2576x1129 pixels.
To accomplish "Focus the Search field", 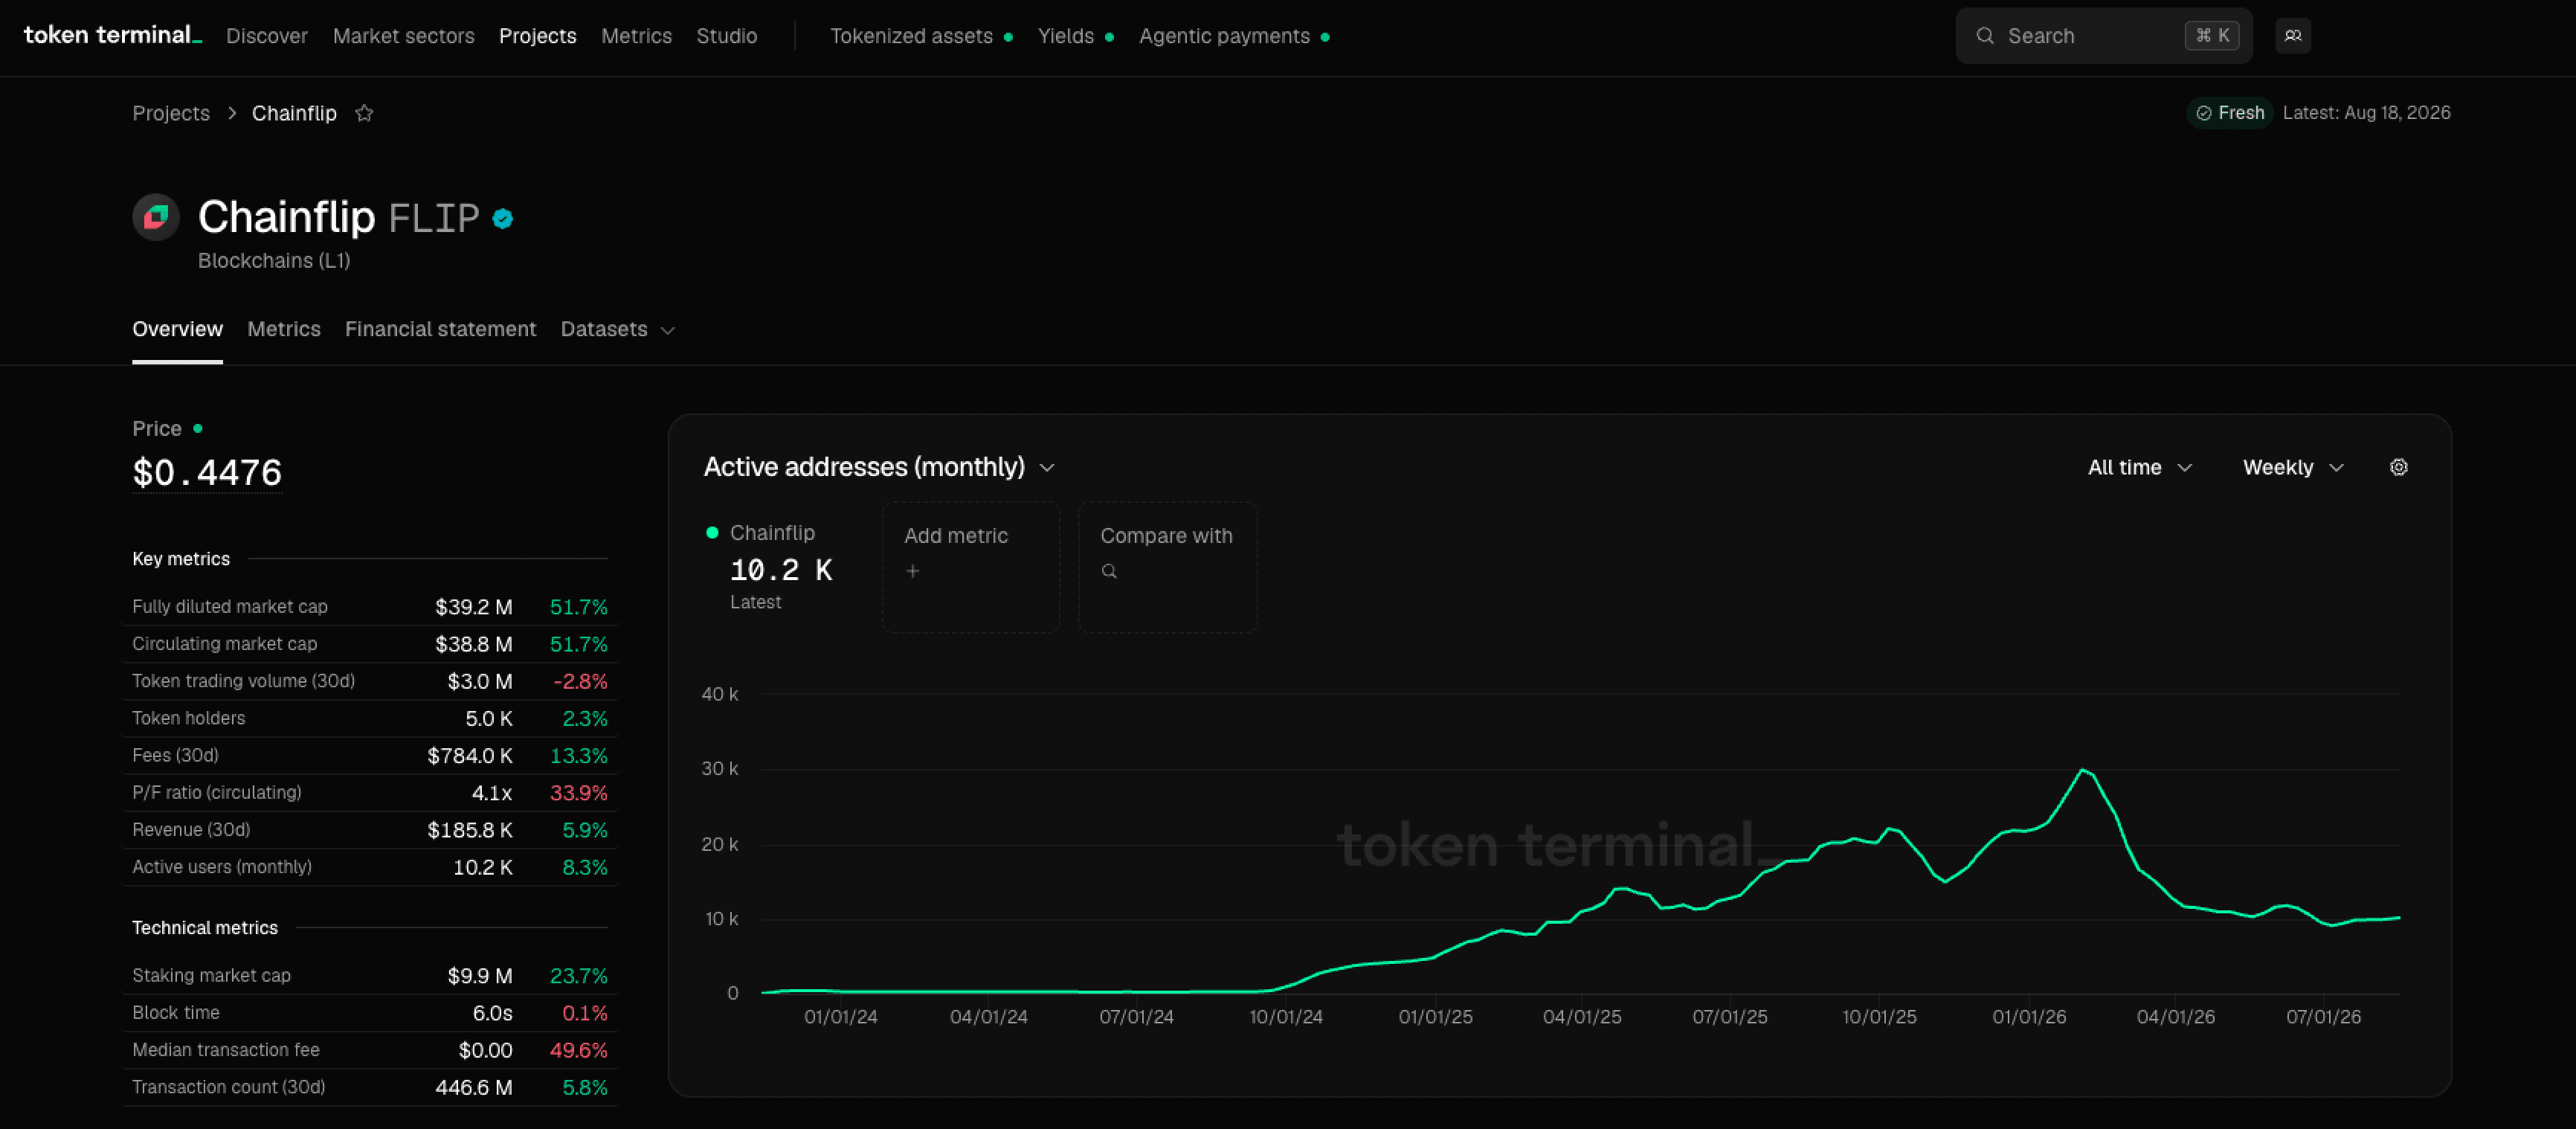I will pyautogui.click(x=2104, y=36).
